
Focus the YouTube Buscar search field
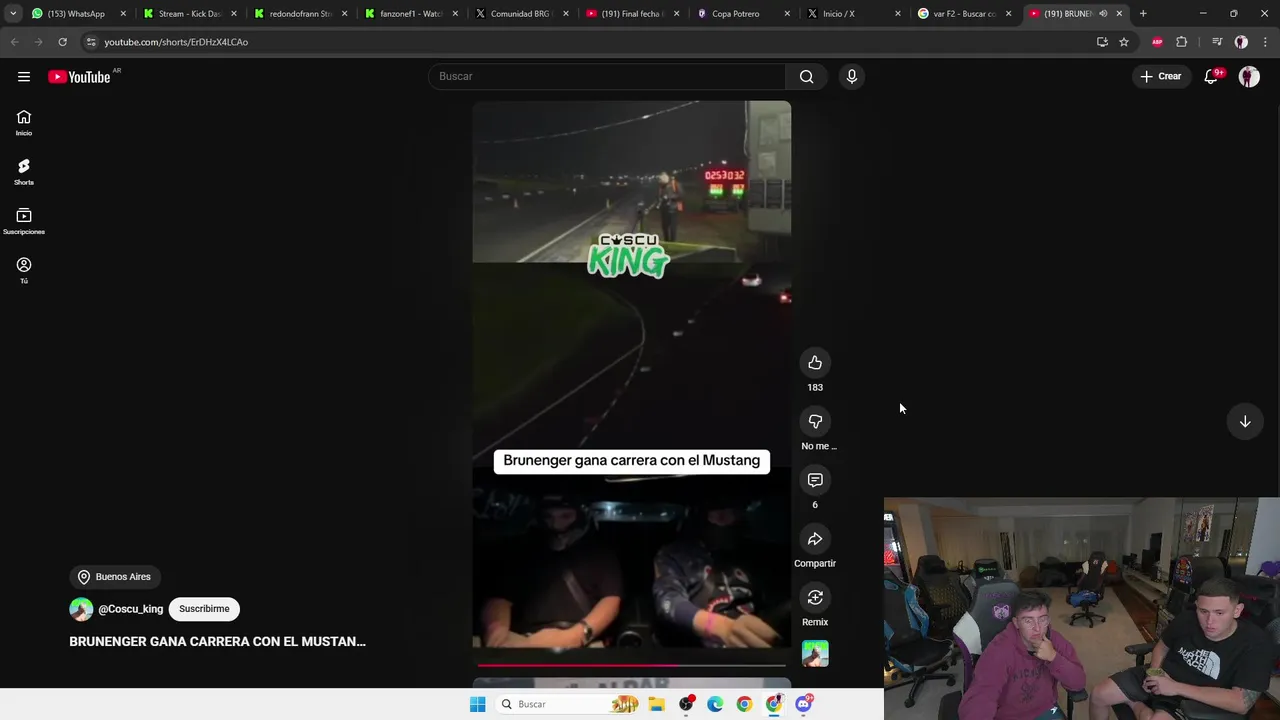(x=607, y=77)
